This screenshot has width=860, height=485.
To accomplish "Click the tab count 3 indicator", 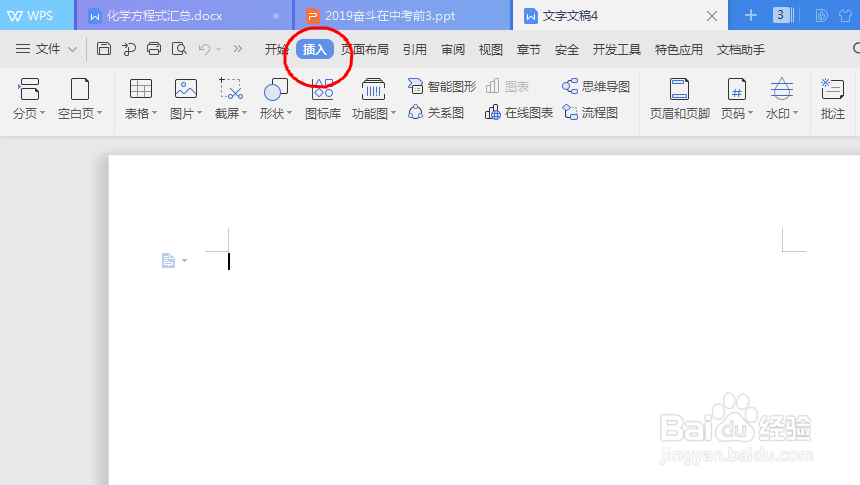I will [x=782, y=15].
